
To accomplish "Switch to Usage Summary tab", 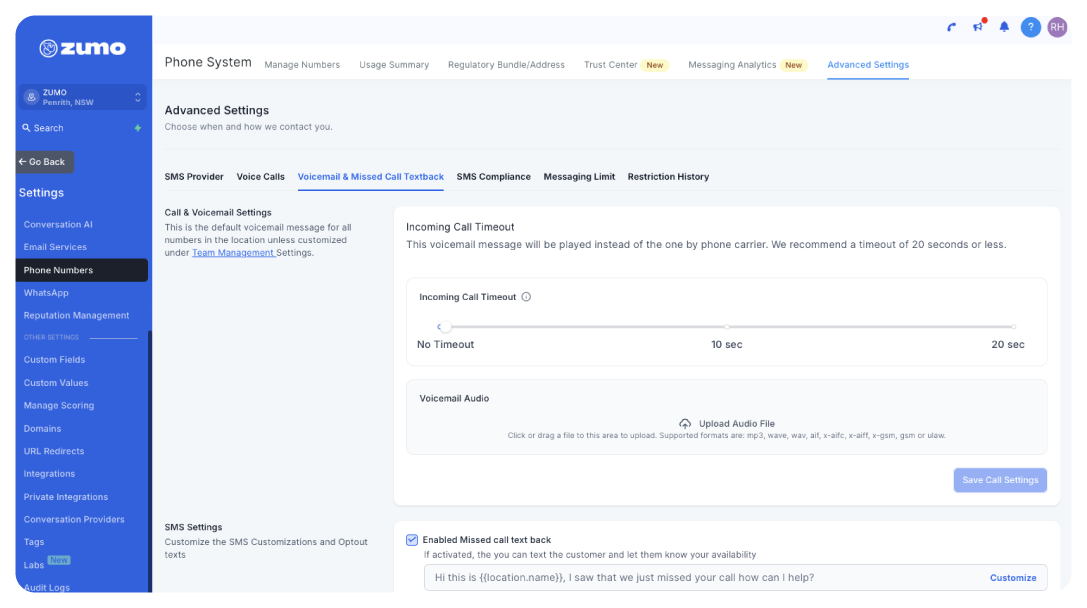I will coord(394,64).
